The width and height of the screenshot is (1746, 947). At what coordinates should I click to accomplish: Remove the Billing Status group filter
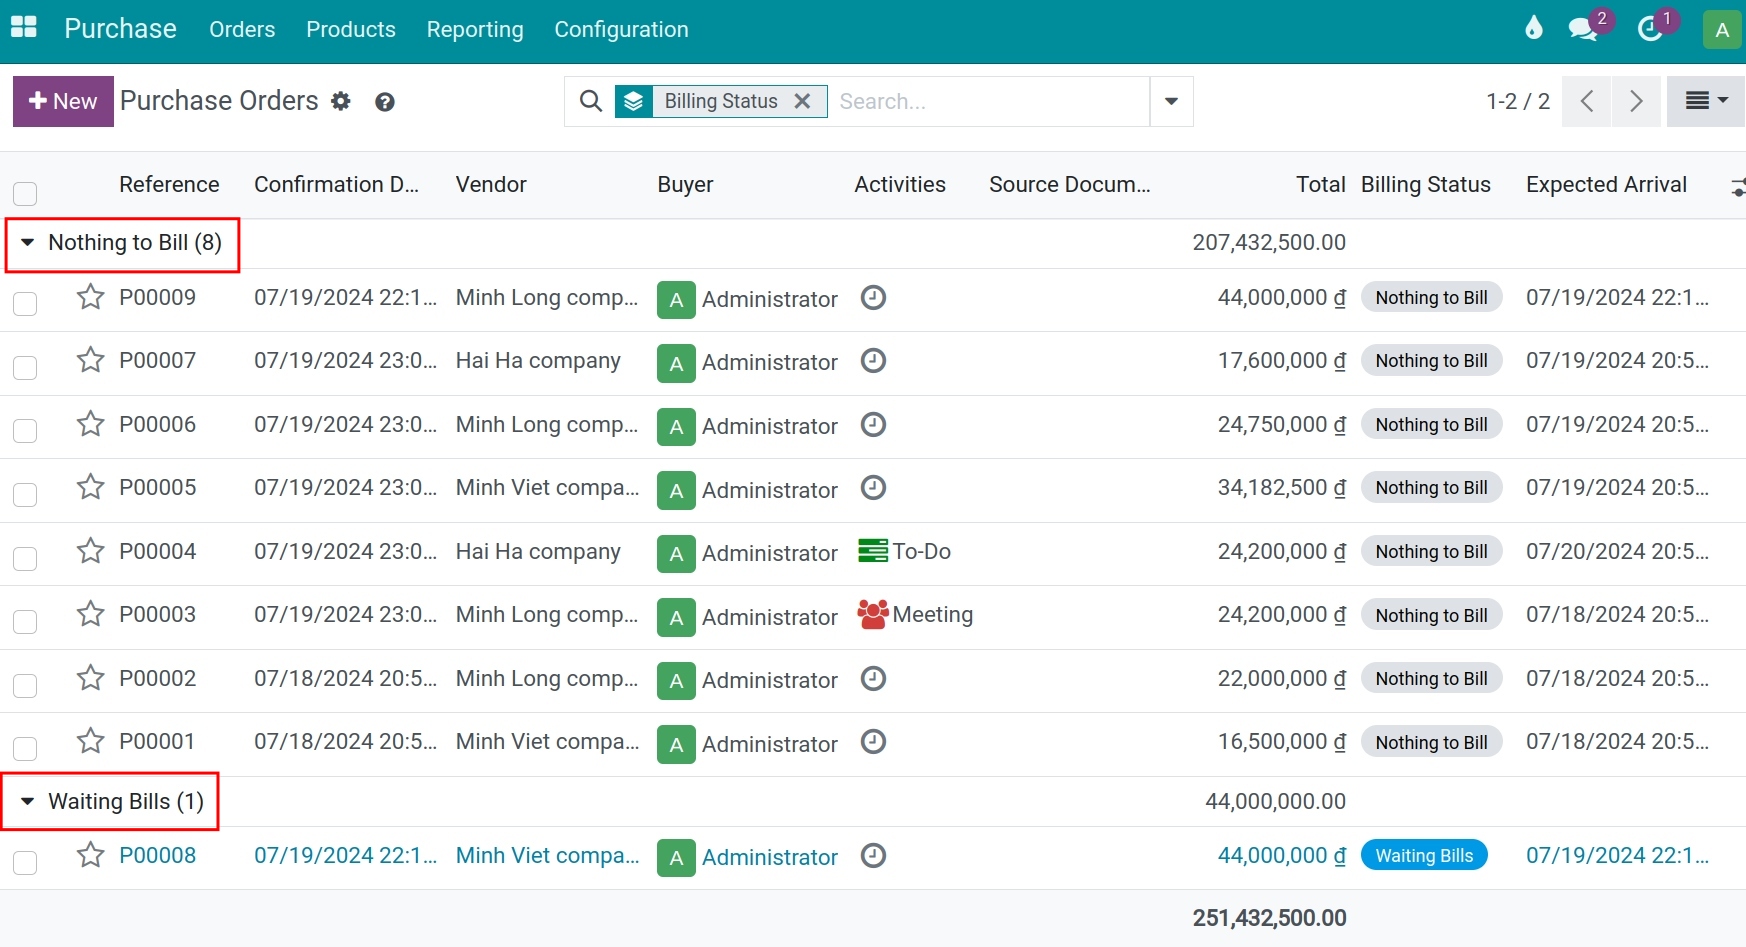802,101
